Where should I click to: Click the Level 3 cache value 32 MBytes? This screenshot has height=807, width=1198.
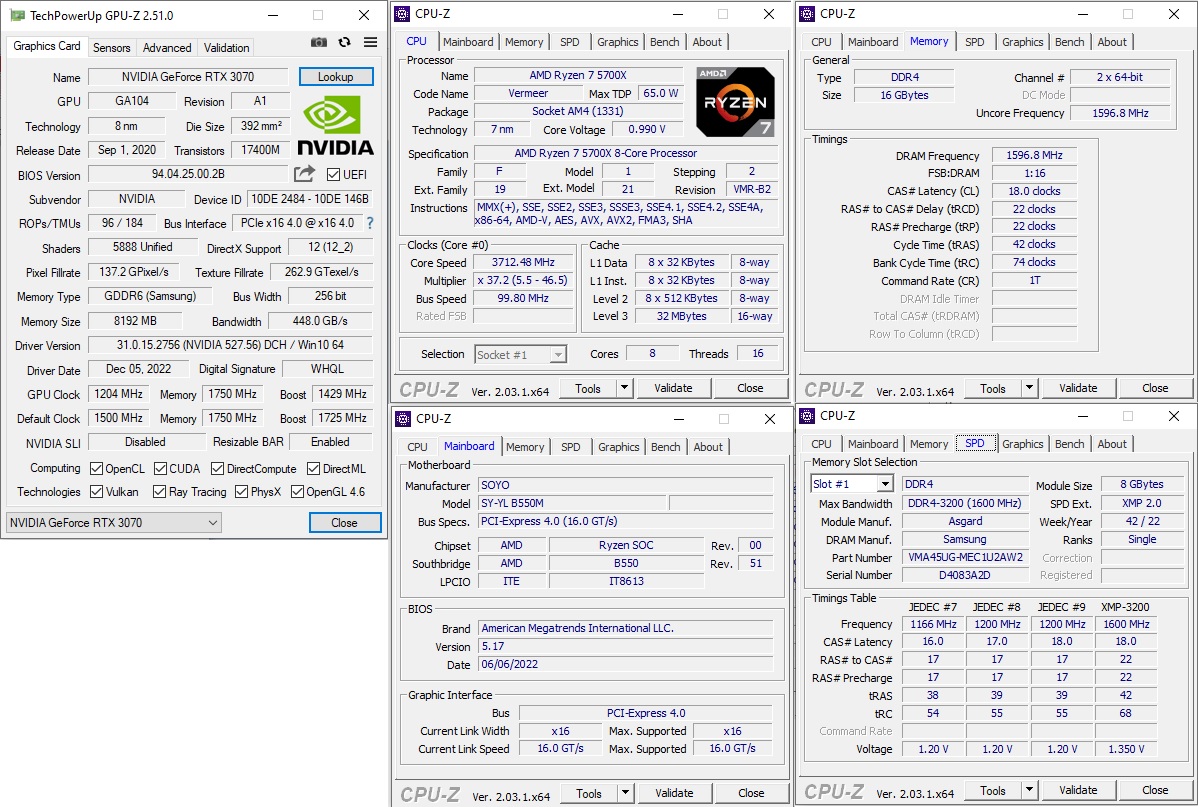(x=682, y=316)
